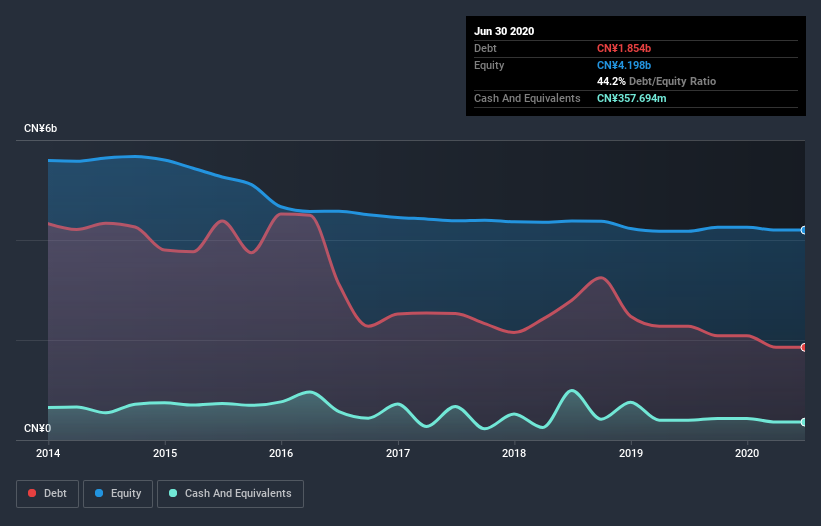Click the 2016 x-axis label

281,453
